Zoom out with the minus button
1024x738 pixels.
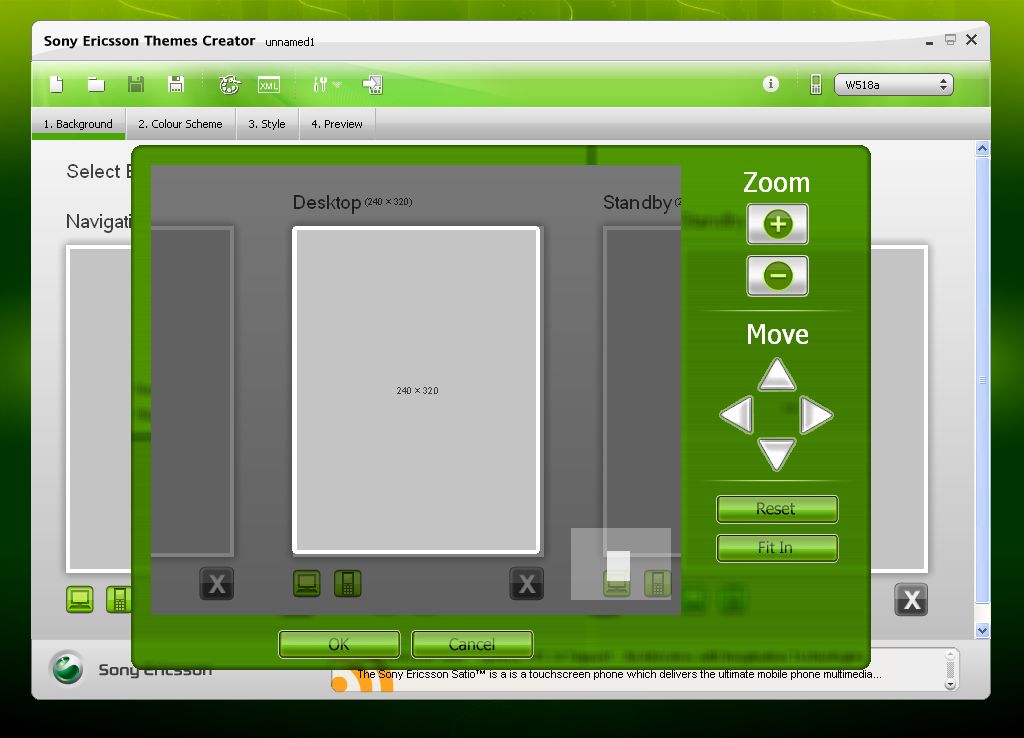[x=777, y=276]
